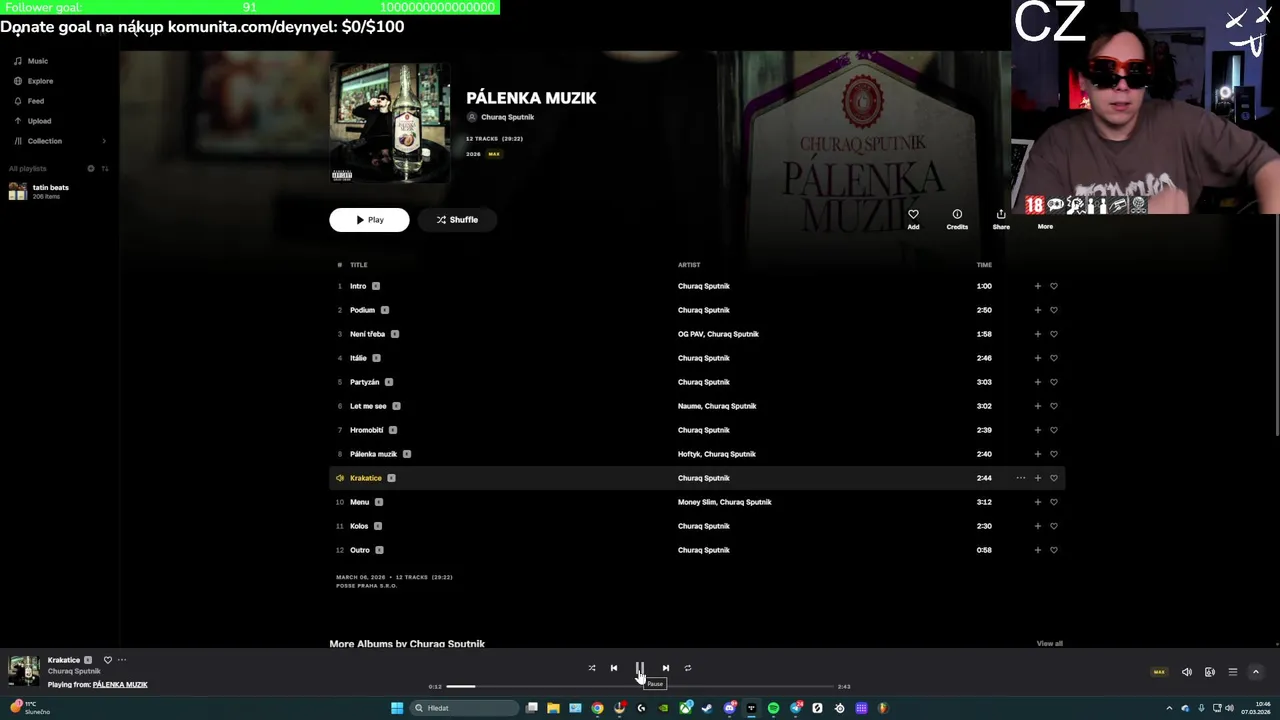The image size is (1280, 720).
Task: Like the Partyzán track
Action: point(1053,382)
